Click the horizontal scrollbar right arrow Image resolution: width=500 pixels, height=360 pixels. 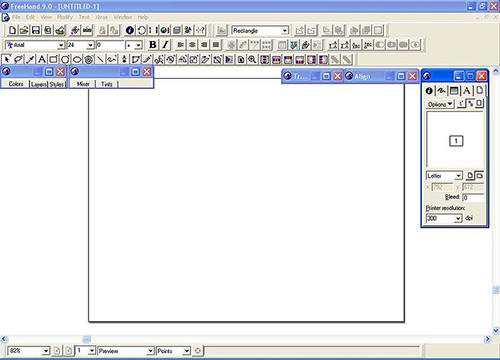tap(488, 339)
